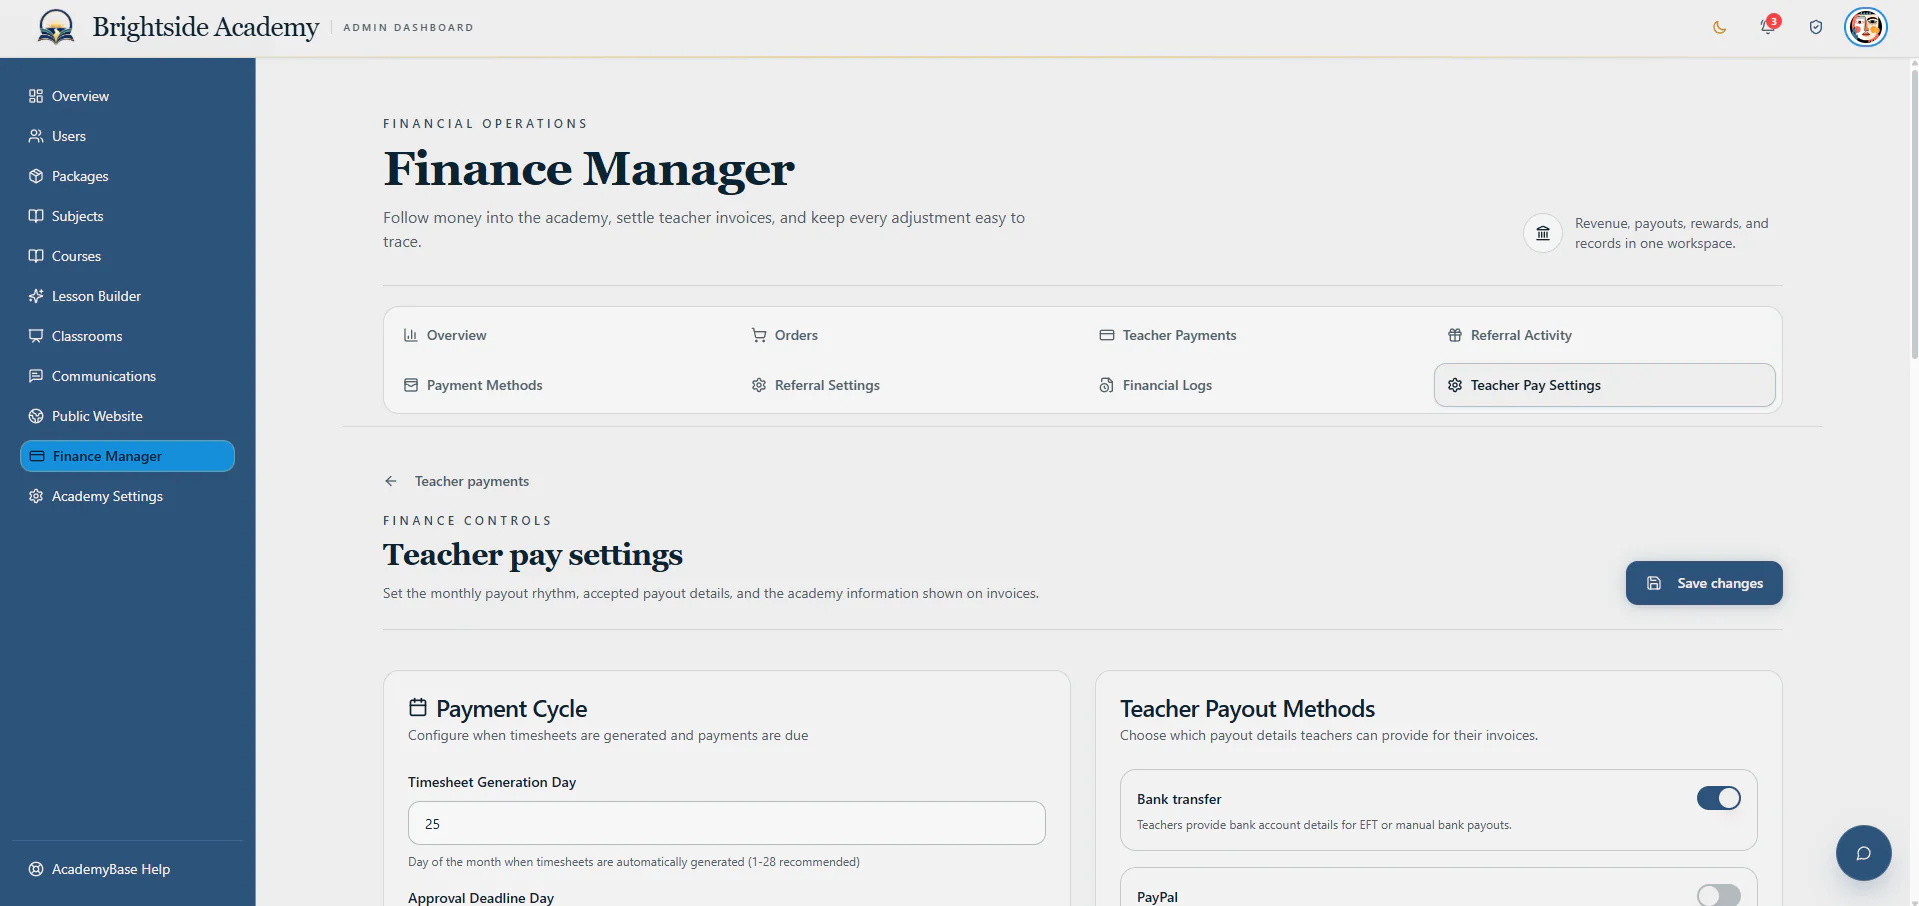
Task: Click the "ADMIN DASHBOARD" header text
Action: [x=408, y=28]
